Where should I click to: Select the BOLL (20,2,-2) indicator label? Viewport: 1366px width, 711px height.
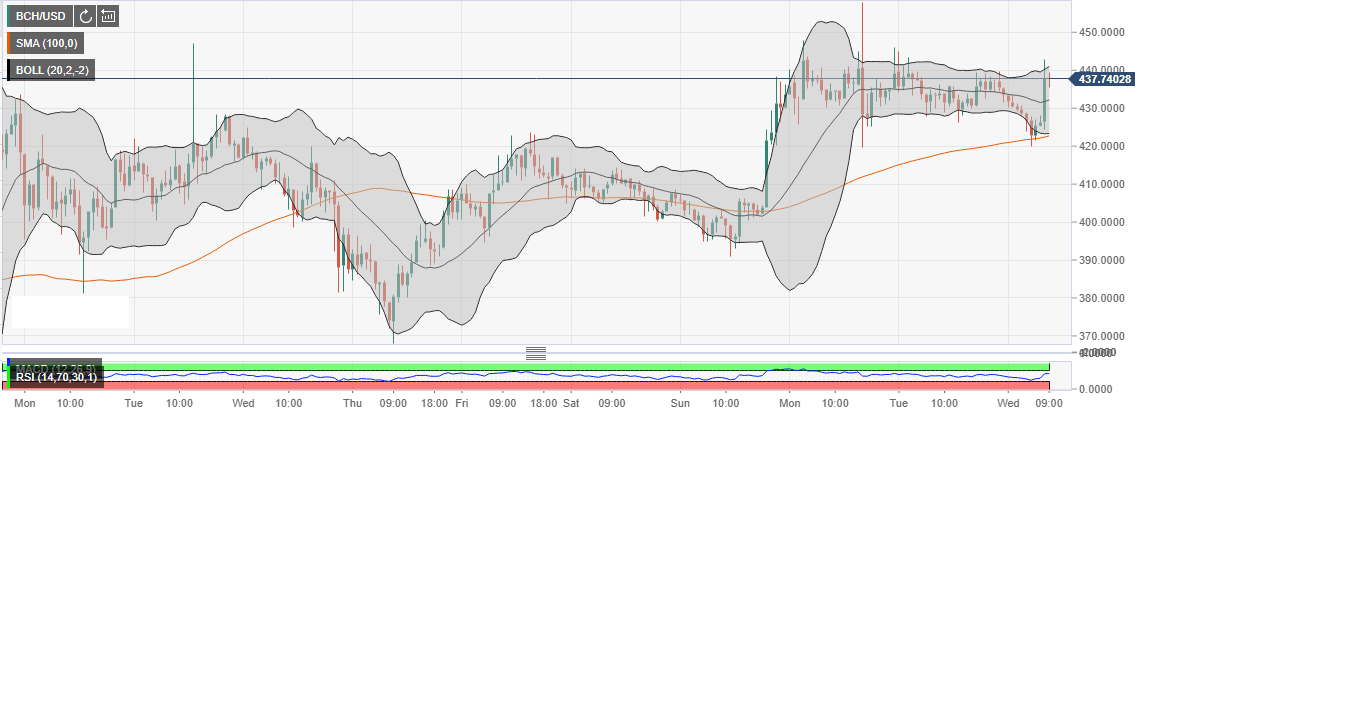[51, 70]
